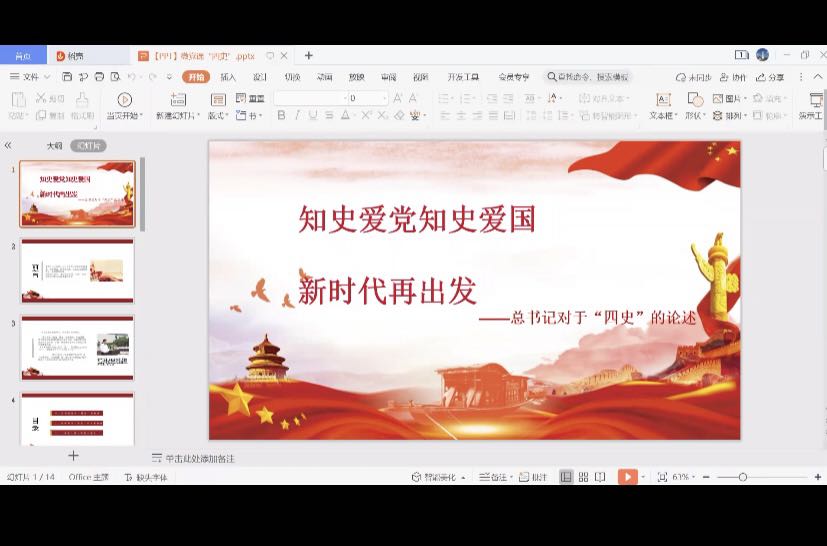The height and width of the screenshot is (546, 827).
Task: Click the Collaborate (协作) button
Action: 734,77
